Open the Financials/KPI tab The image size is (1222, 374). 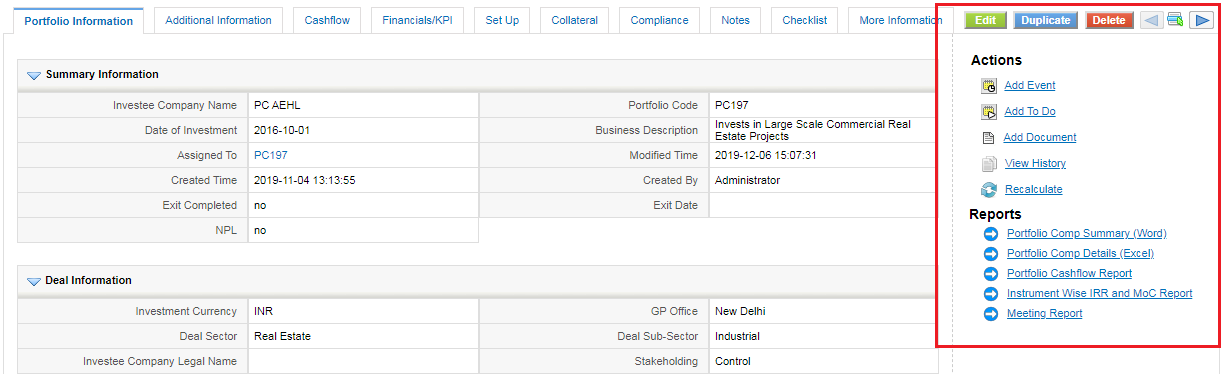(x=417, y=20)
